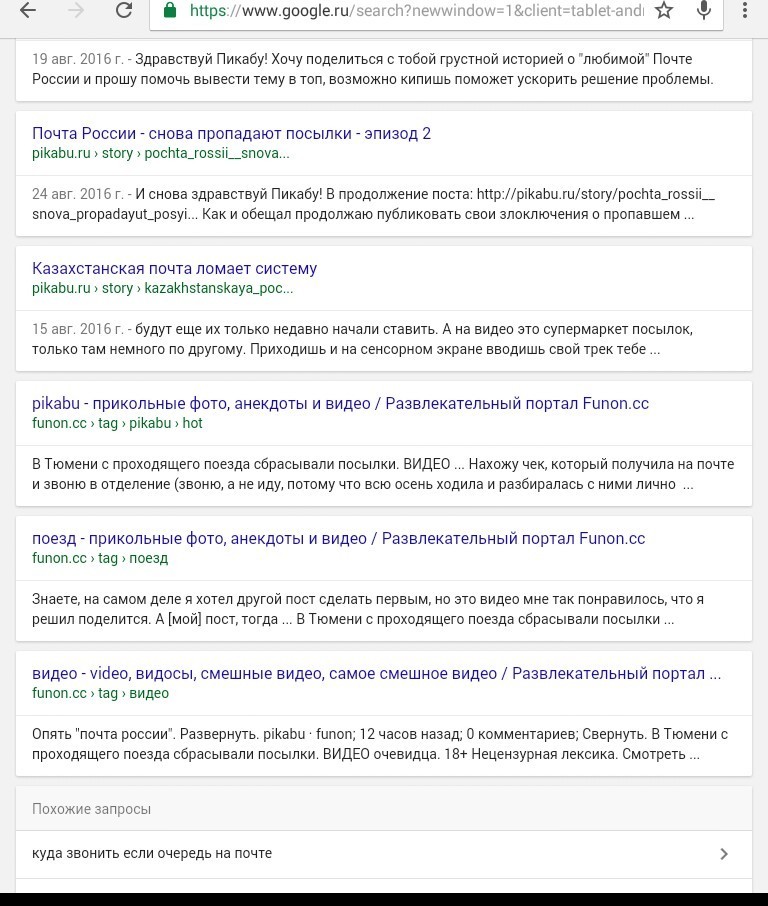This screenshot has height=906, width=768.
Task: Open the three-dot browser menu
Action: (x=745, y=10)
